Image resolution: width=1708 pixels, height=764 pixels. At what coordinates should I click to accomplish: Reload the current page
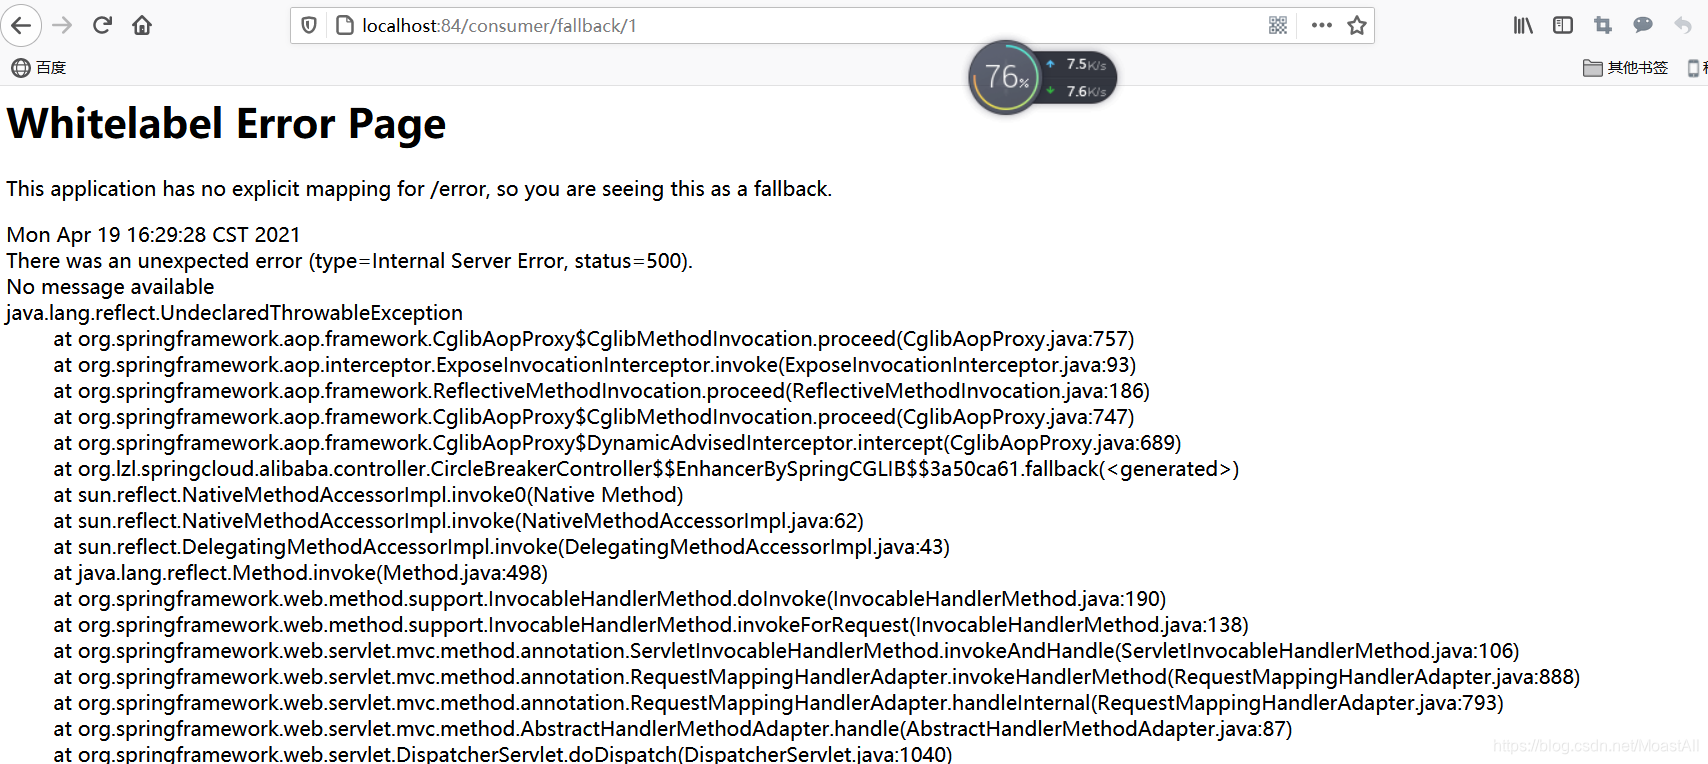click(x=102, y=25)
